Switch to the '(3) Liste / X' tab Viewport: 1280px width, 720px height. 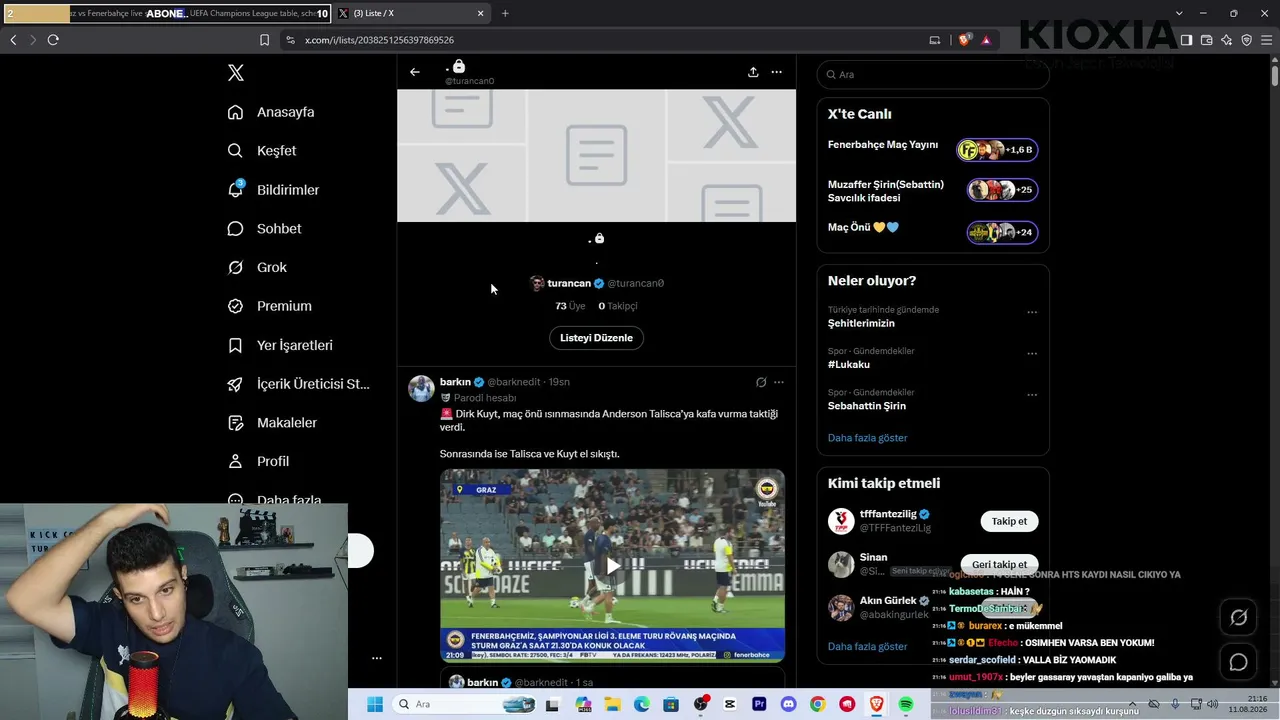coord(410,13)
